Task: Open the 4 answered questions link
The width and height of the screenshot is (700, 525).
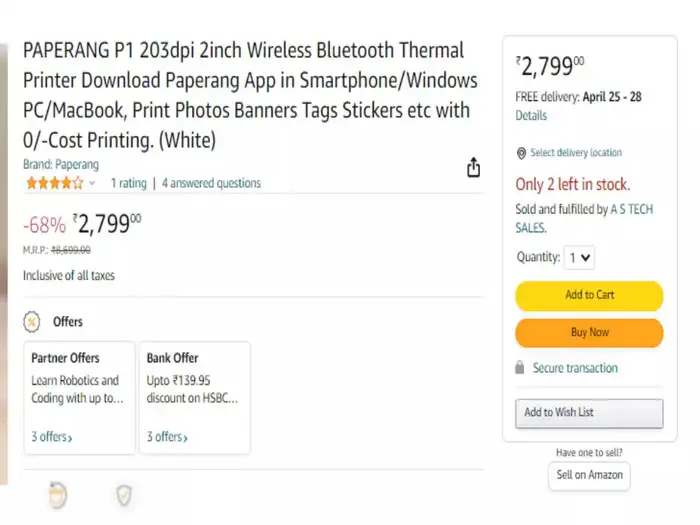Action: 211,183
